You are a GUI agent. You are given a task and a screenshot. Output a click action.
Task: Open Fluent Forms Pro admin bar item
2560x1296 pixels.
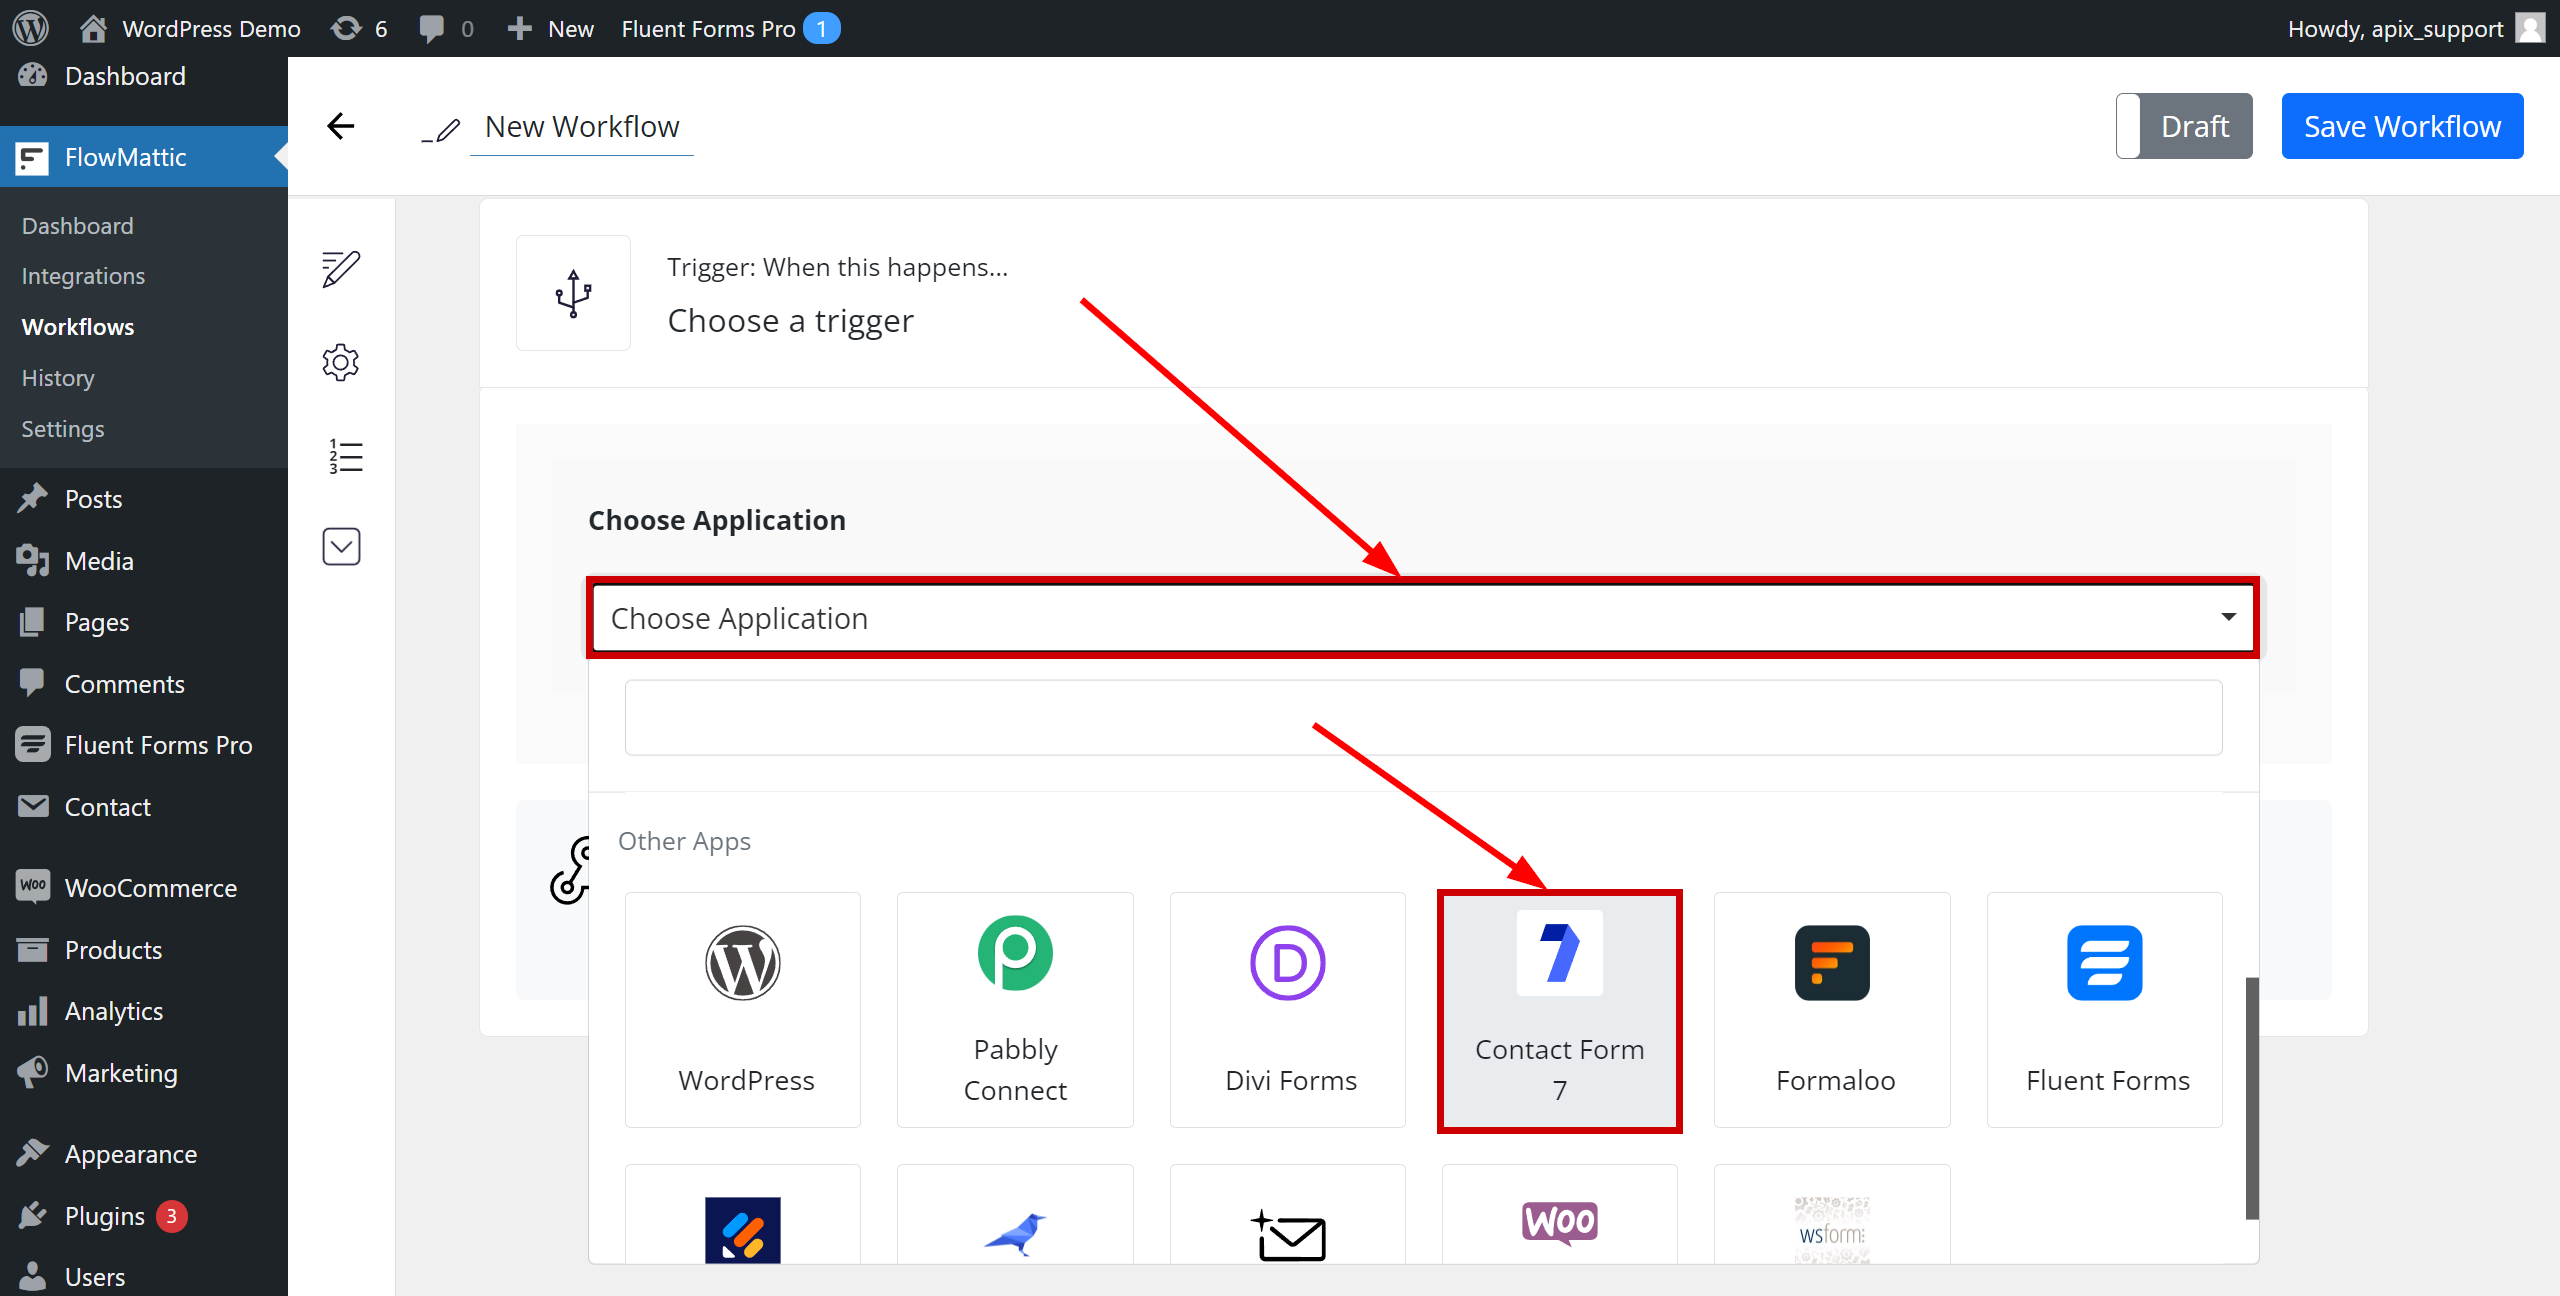[730, 28]
